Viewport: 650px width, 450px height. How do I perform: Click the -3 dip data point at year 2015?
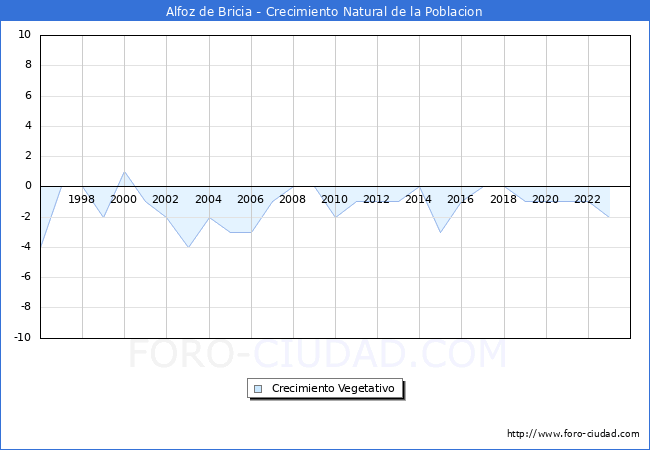point(440,232)
